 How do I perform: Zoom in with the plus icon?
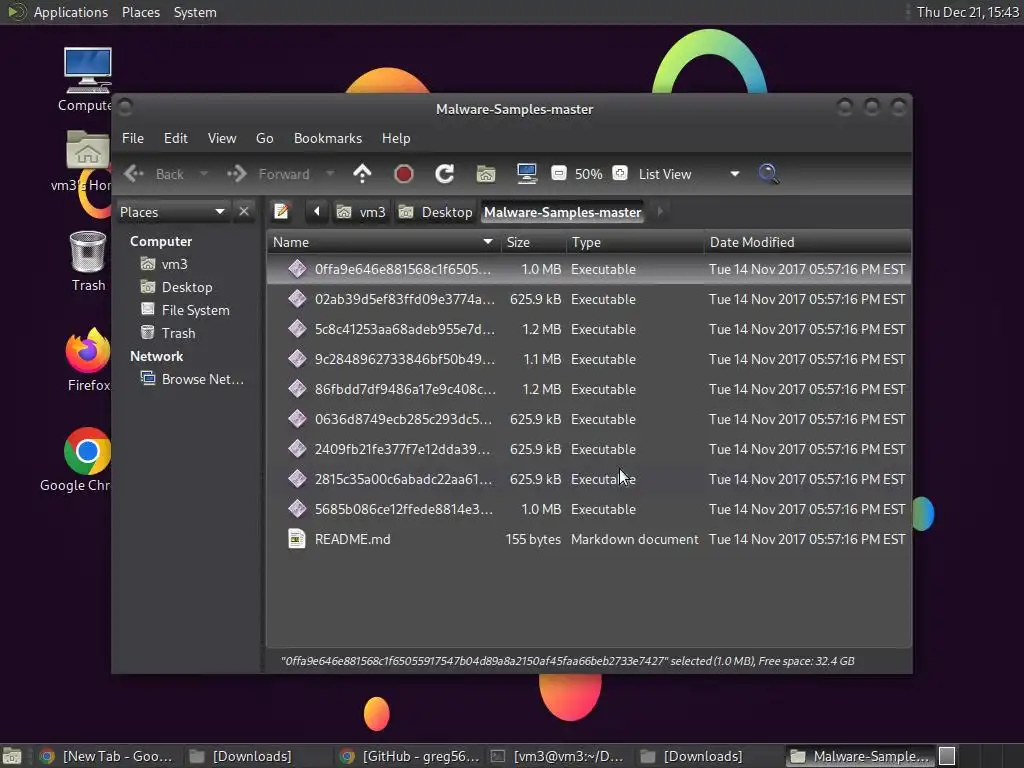coord(620,173)
